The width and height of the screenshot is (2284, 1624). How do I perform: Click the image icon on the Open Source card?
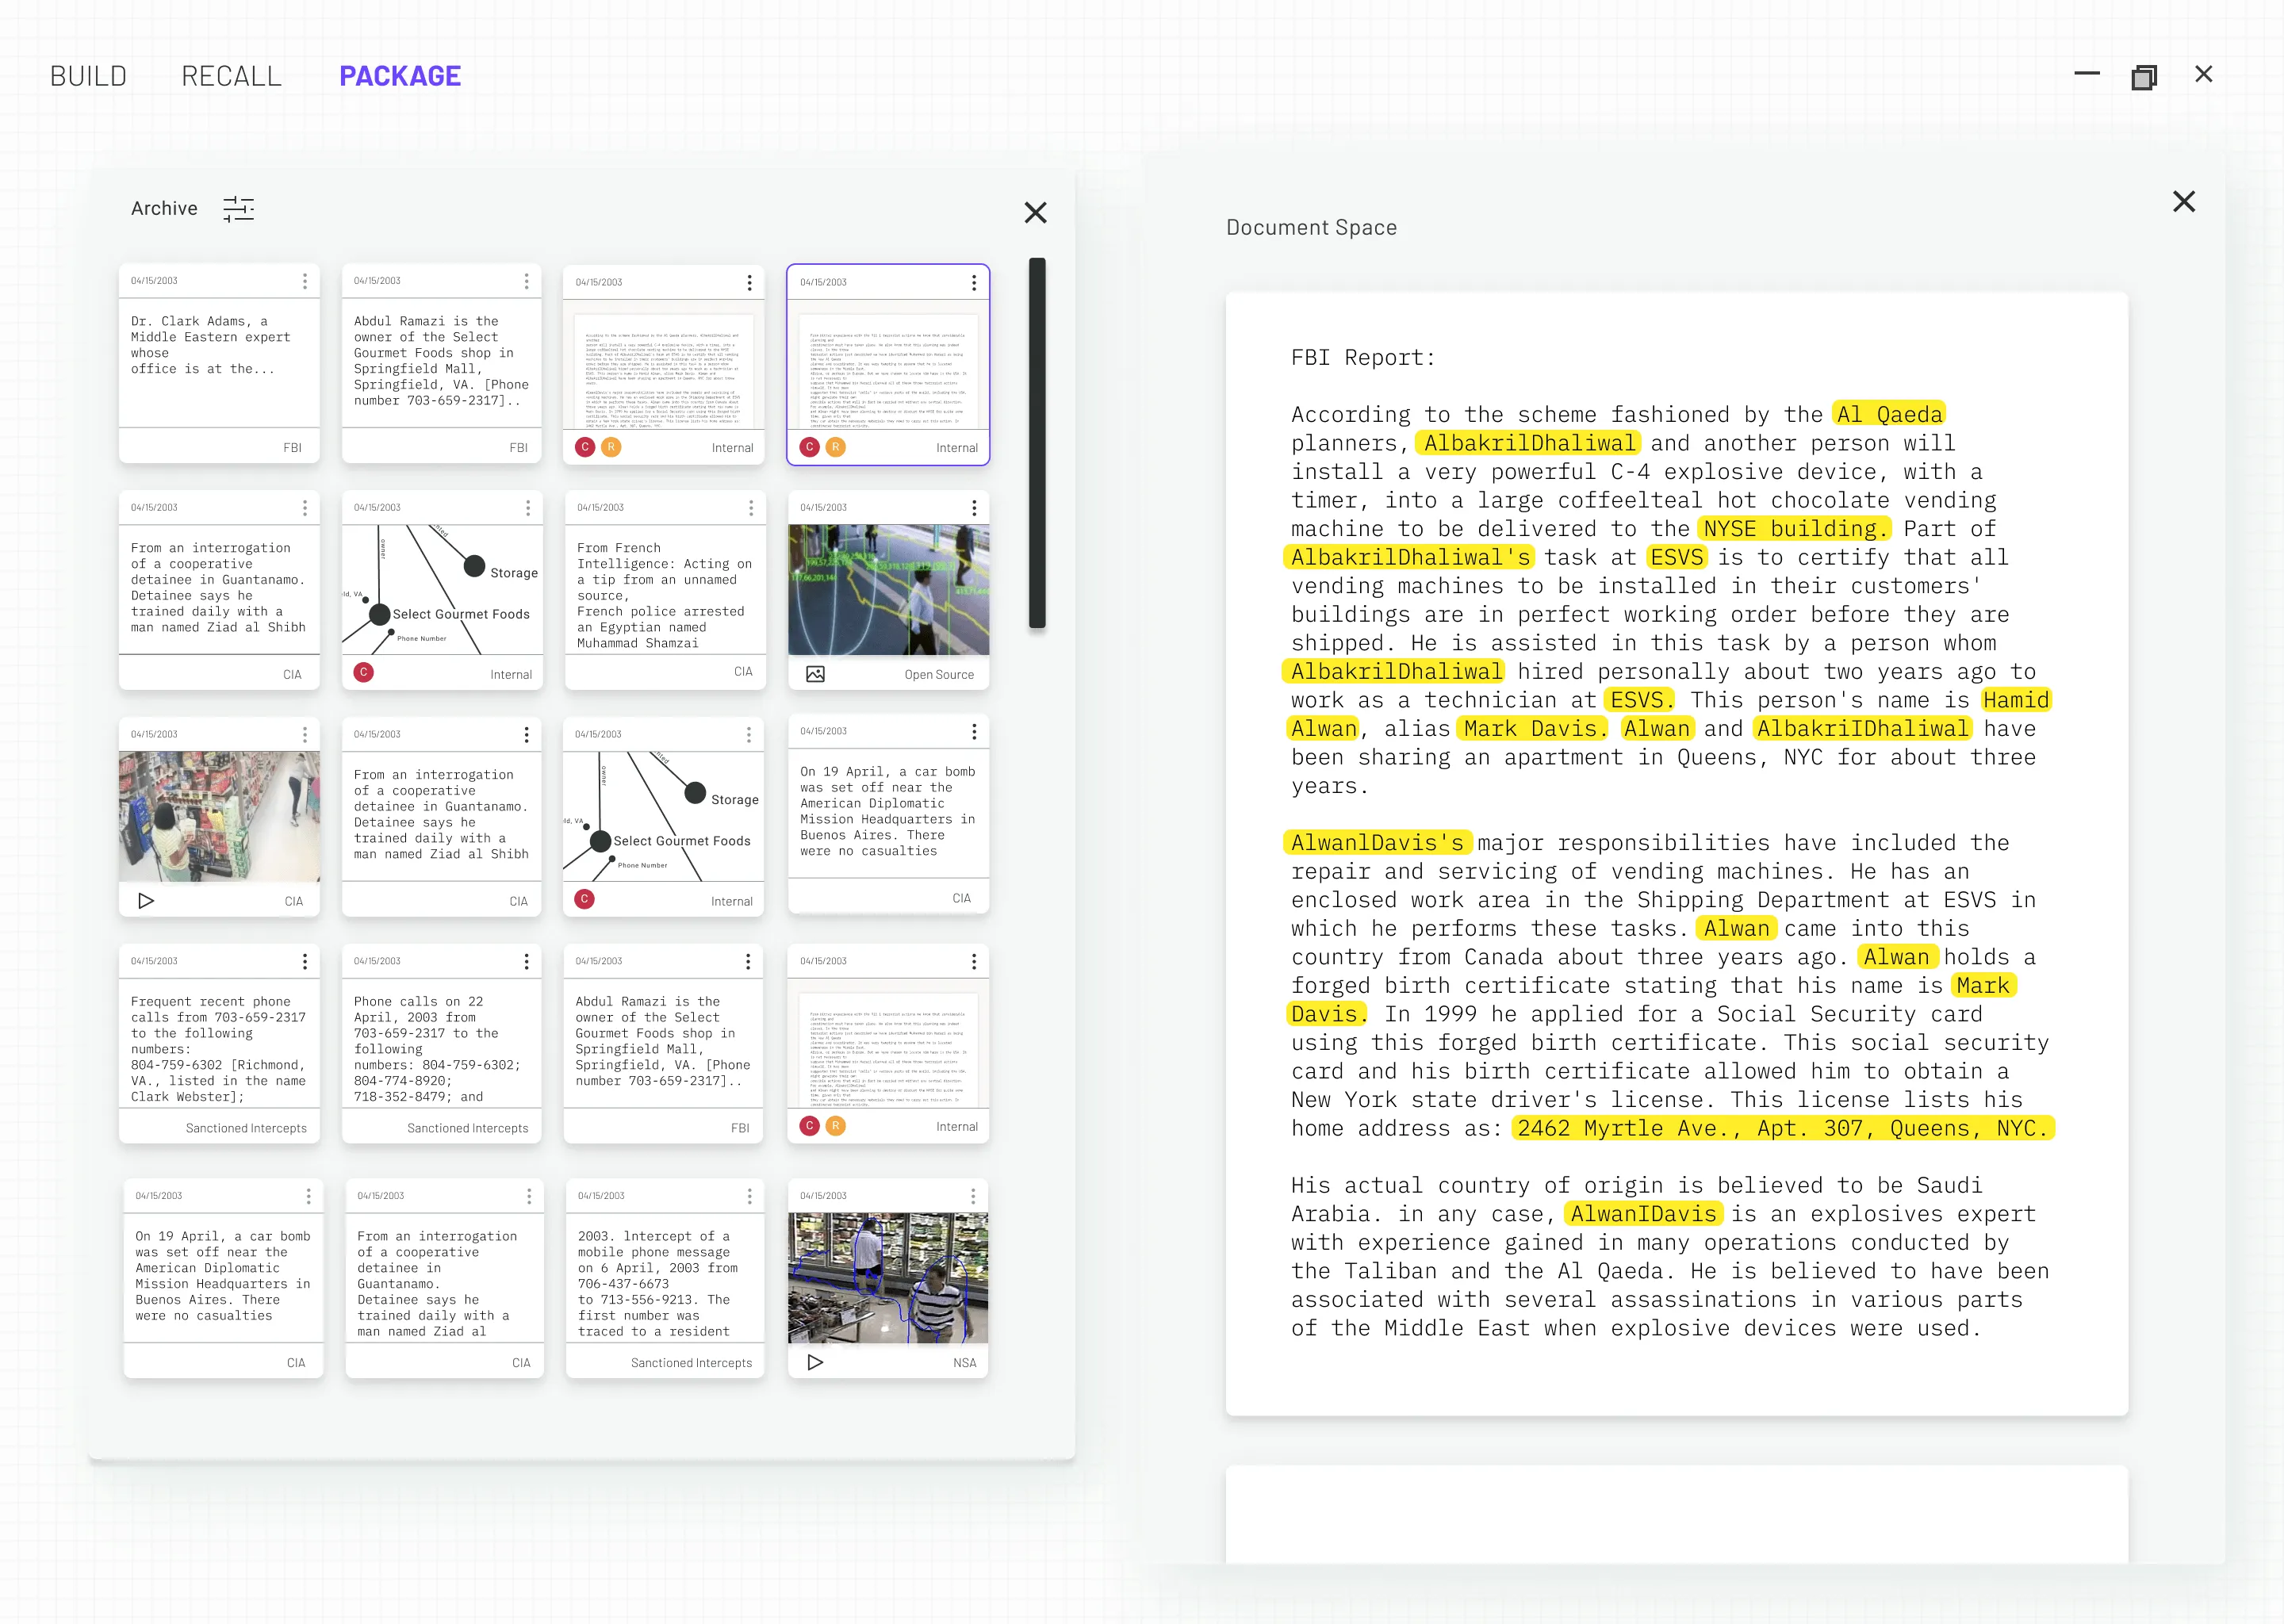pos(815,674)
